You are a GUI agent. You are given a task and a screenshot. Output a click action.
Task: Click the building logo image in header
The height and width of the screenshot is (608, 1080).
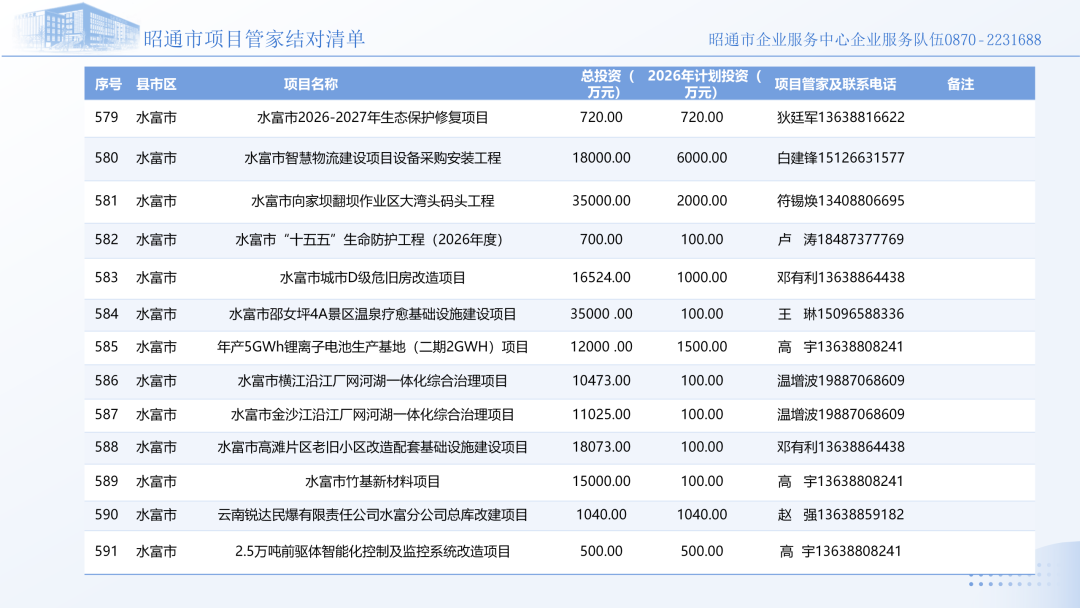coord(74,28)
